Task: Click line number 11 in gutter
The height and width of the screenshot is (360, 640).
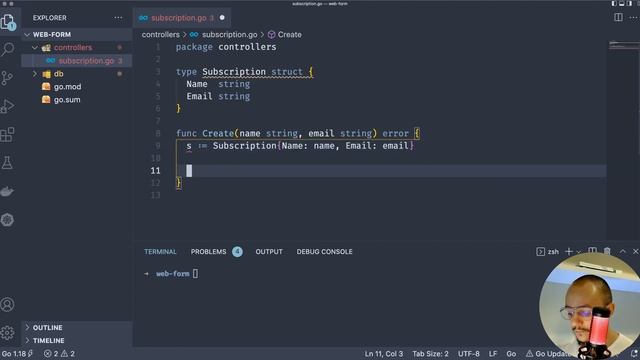Action: pyautogui.click(x=155, y=171)
